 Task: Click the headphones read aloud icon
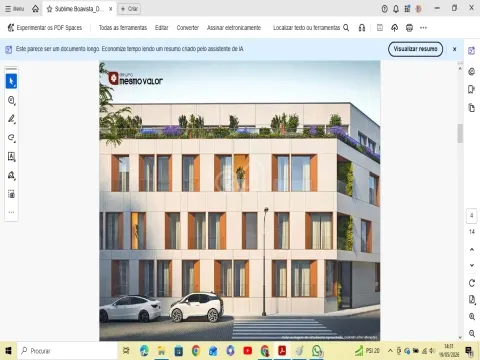tap(362, 28)
